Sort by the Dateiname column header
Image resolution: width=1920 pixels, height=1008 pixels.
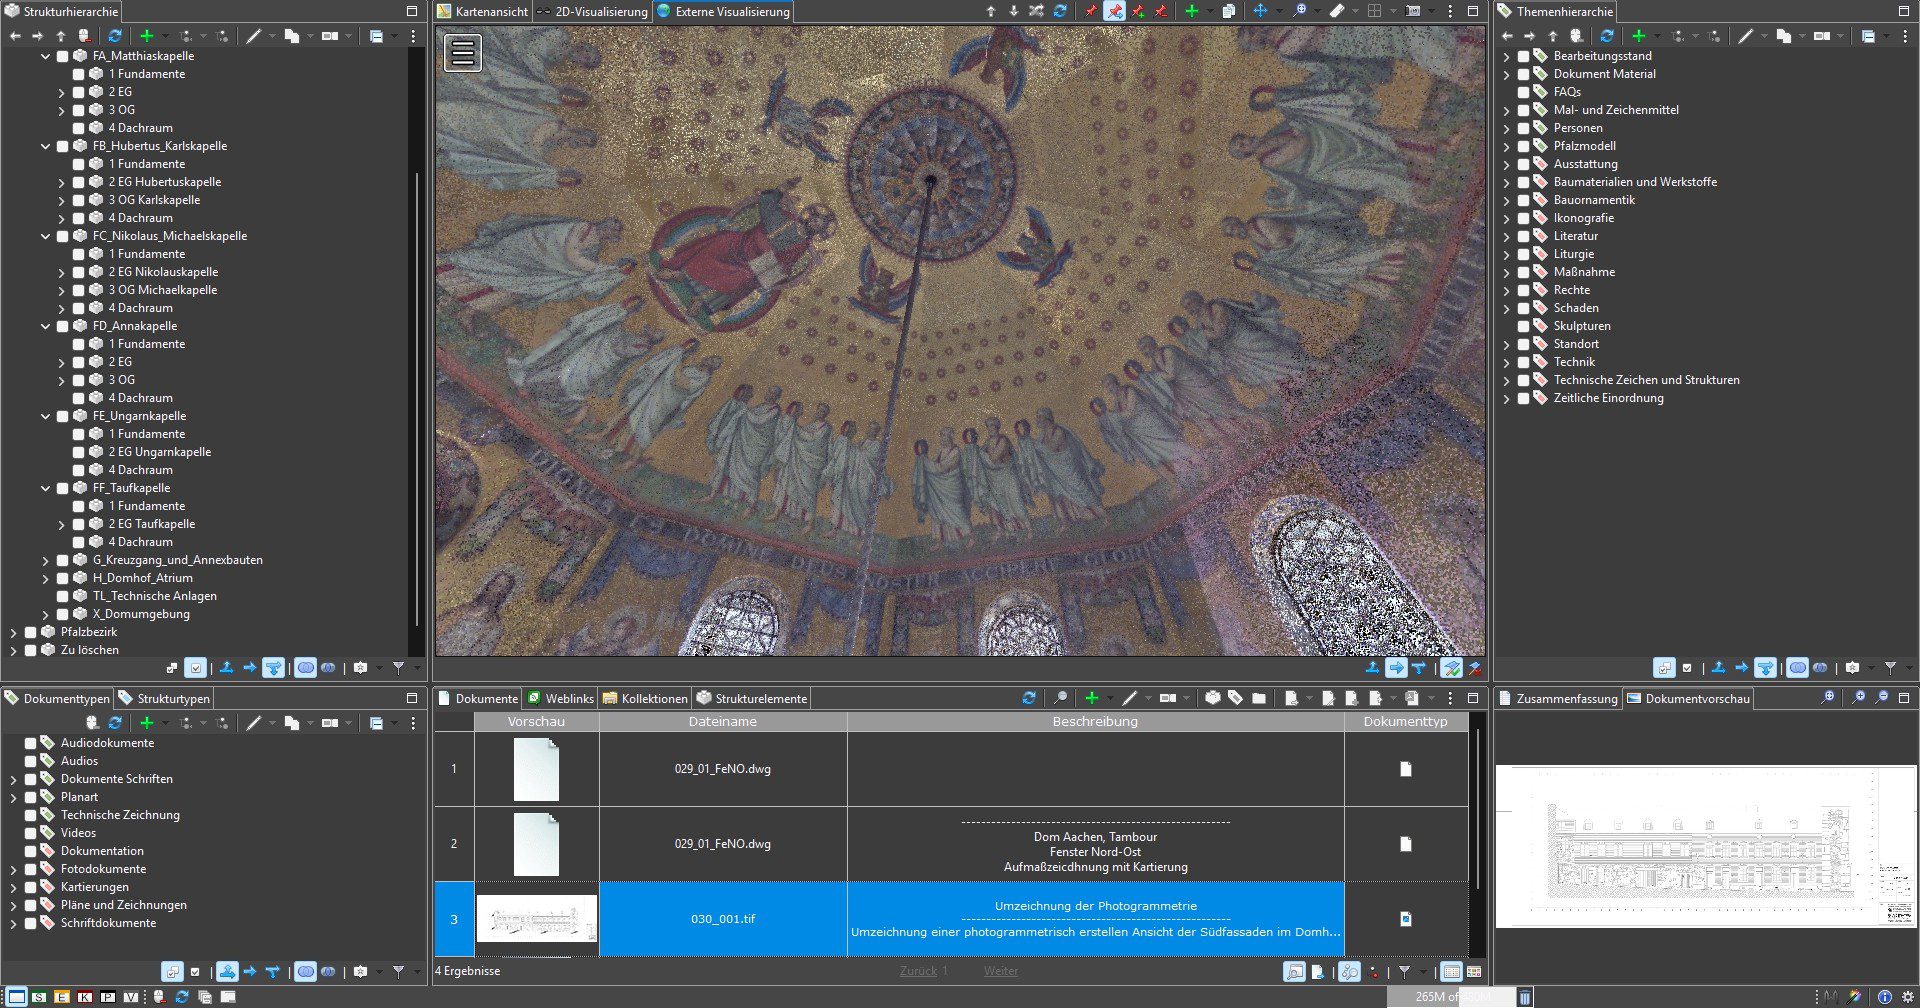(x=722, y=721)
